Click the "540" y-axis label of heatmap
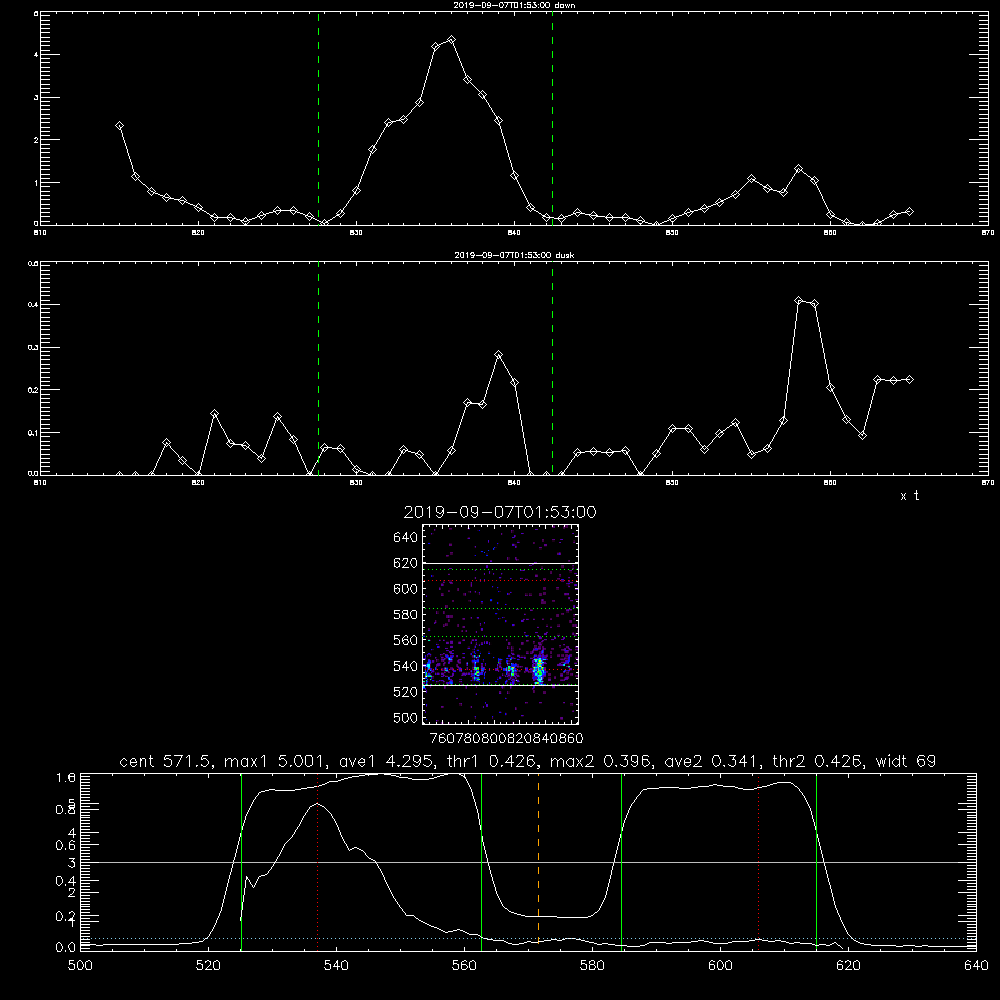The width and height of the screenshot is (1000, 1000). pos(406,666)
